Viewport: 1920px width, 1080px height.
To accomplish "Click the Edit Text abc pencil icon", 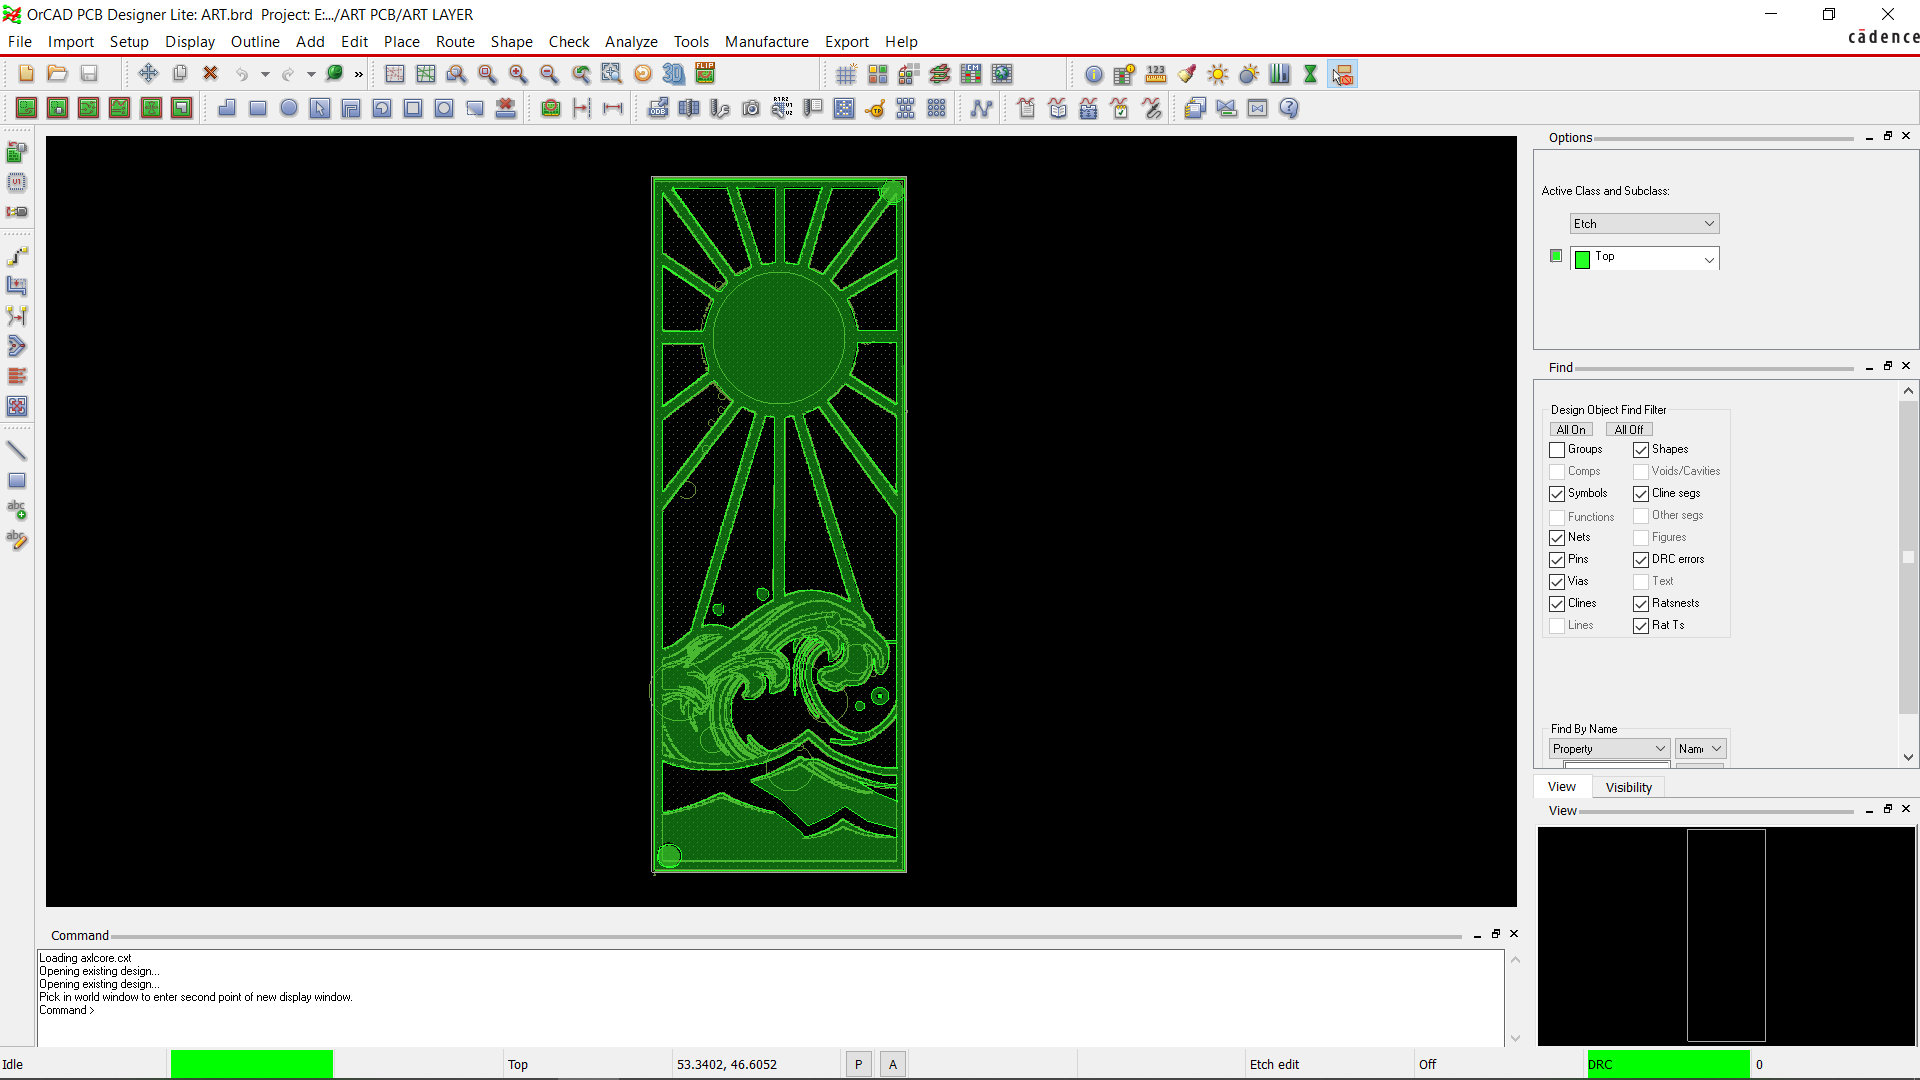I will pyautogui.click(x=17, y=540).
